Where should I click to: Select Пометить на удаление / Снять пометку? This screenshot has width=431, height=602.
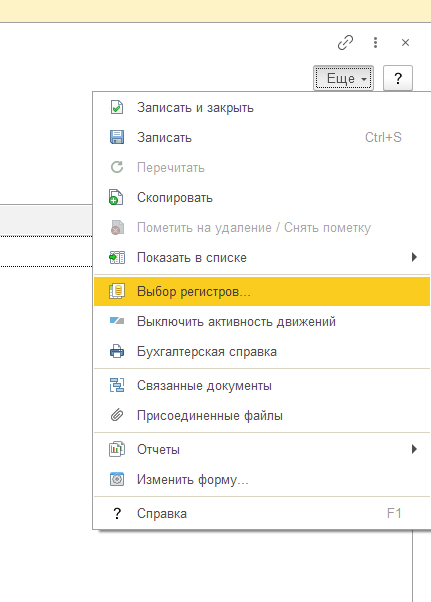(x=254, y=228)
